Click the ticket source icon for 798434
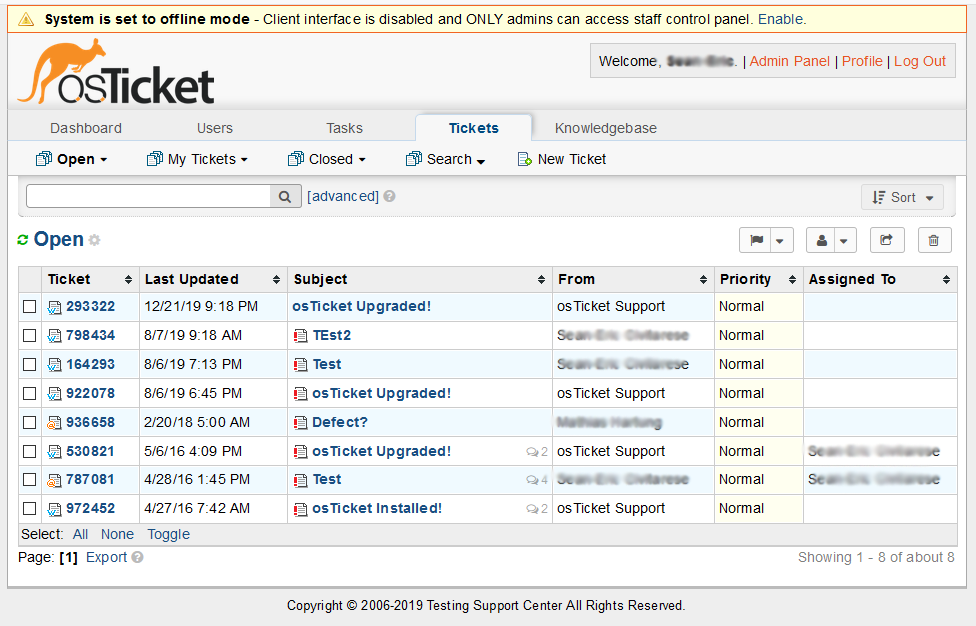976x626 pixels. pos(55,336)
